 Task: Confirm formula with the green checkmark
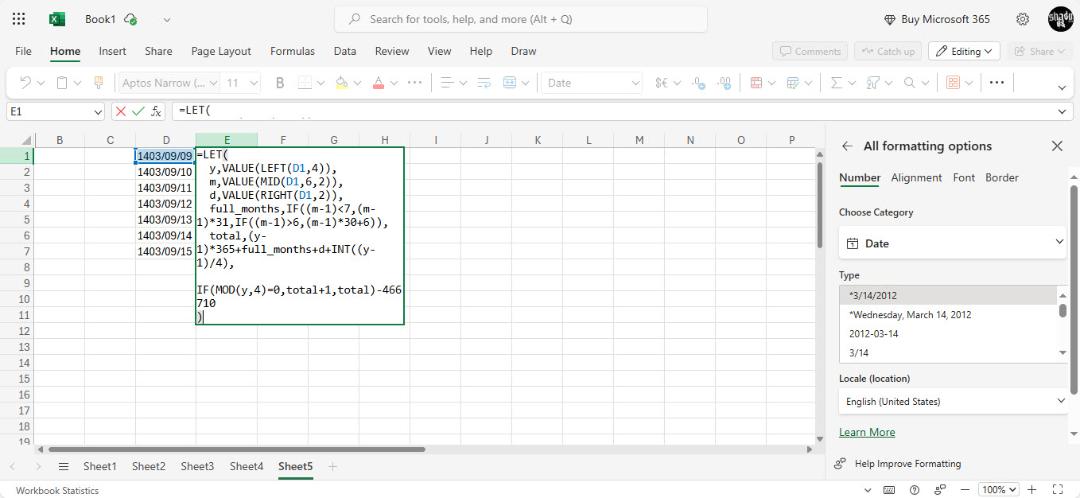coord(138,111)
